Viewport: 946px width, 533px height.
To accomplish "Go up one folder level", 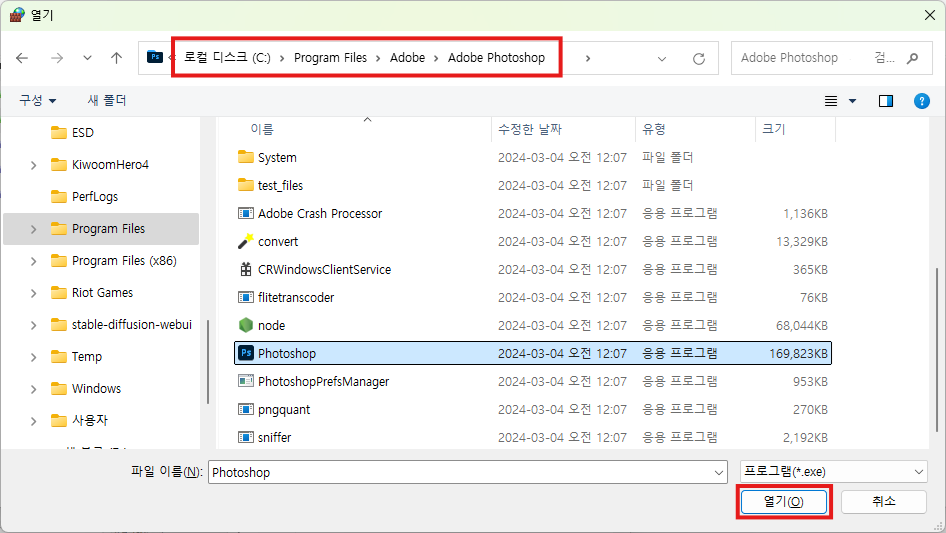I will [x=116, y=58].
